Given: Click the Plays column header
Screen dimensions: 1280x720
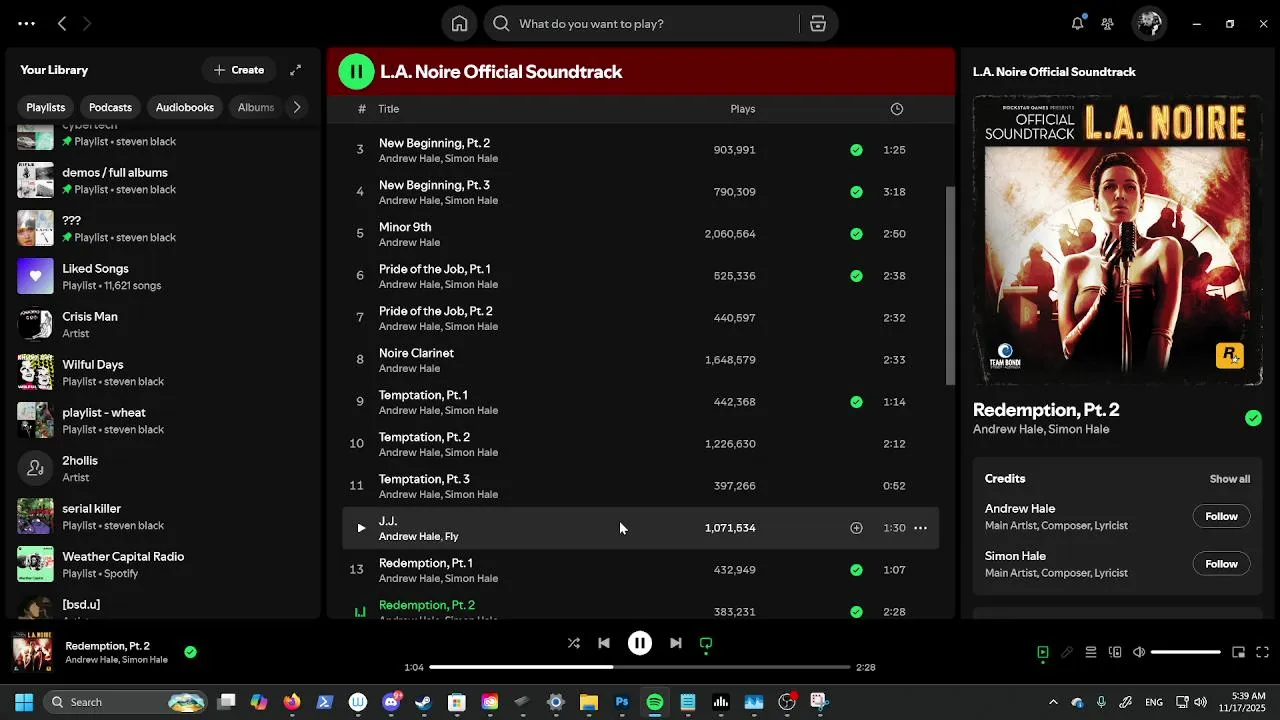Looking at the screenshot, I should [x=742, y=108].
